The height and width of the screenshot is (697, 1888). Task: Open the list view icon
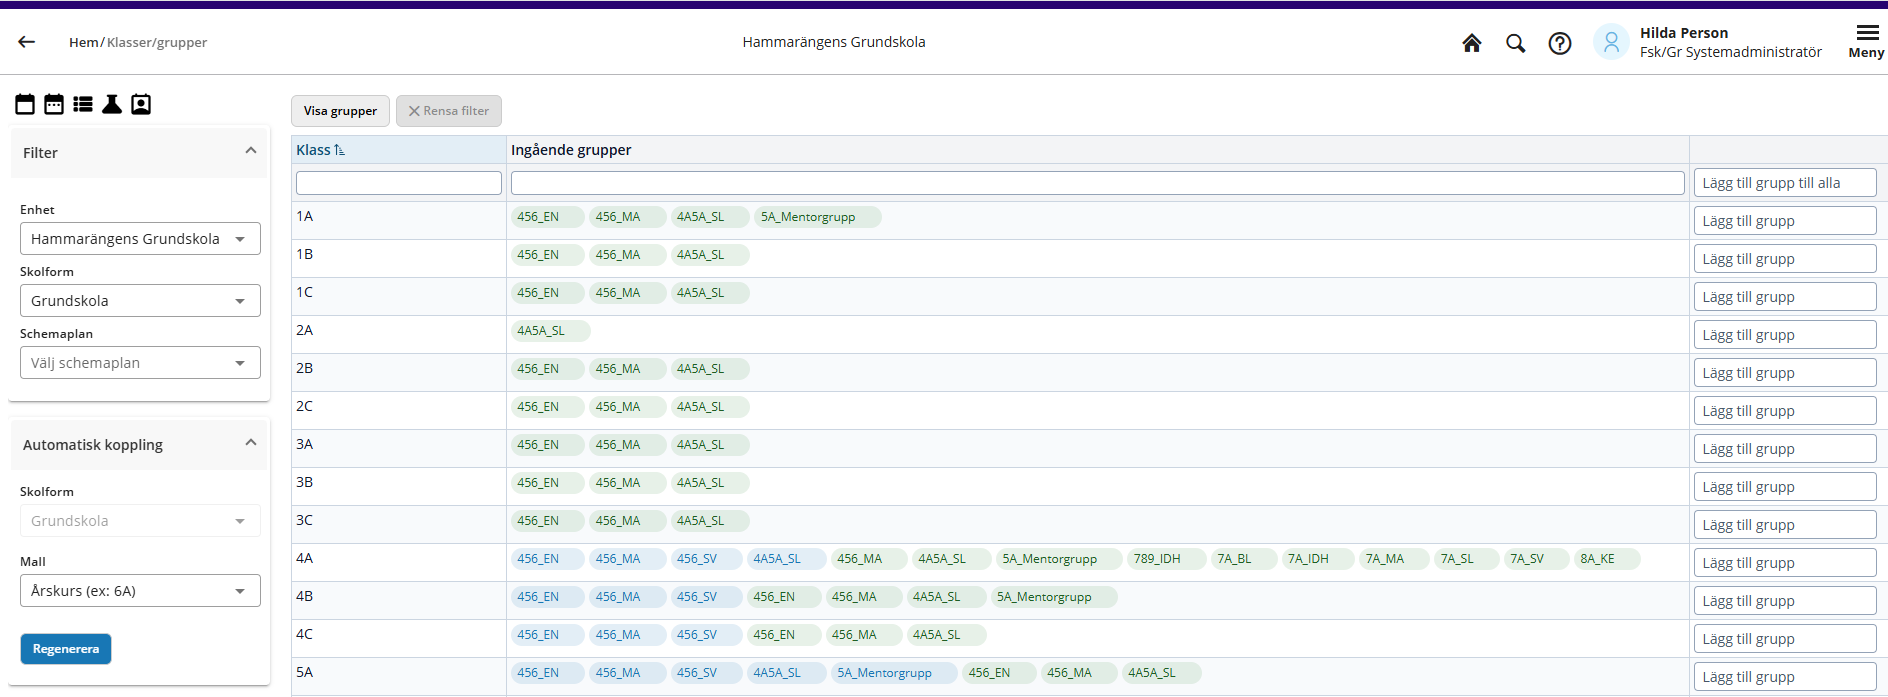pos(83,104)
